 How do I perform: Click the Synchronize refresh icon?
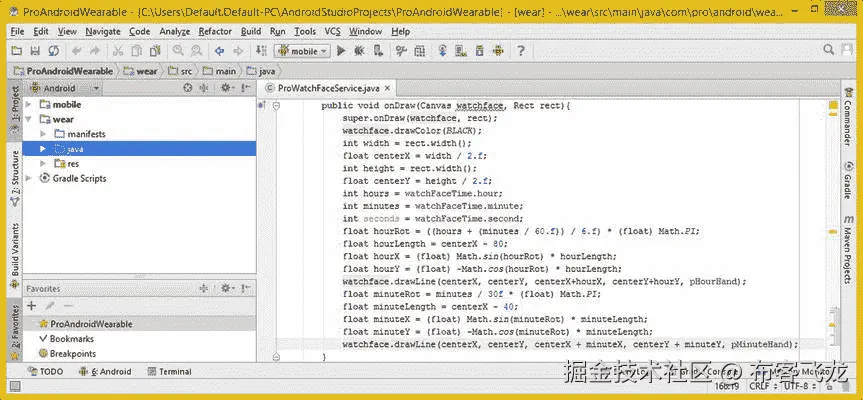coord(53,51)
